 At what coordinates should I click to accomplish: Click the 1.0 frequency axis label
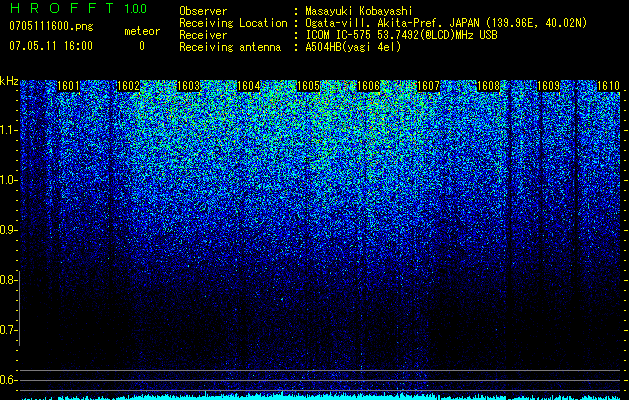[x=8, y=180]
